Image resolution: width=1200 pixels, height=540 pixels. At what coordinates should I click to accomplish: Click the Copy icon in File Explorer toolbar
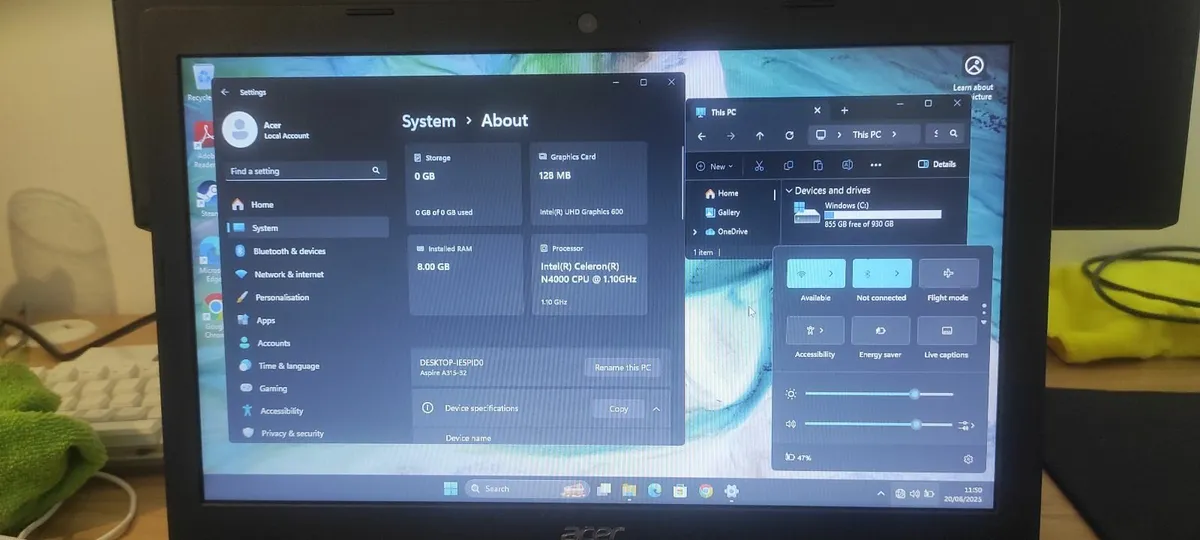click(789, 166)
